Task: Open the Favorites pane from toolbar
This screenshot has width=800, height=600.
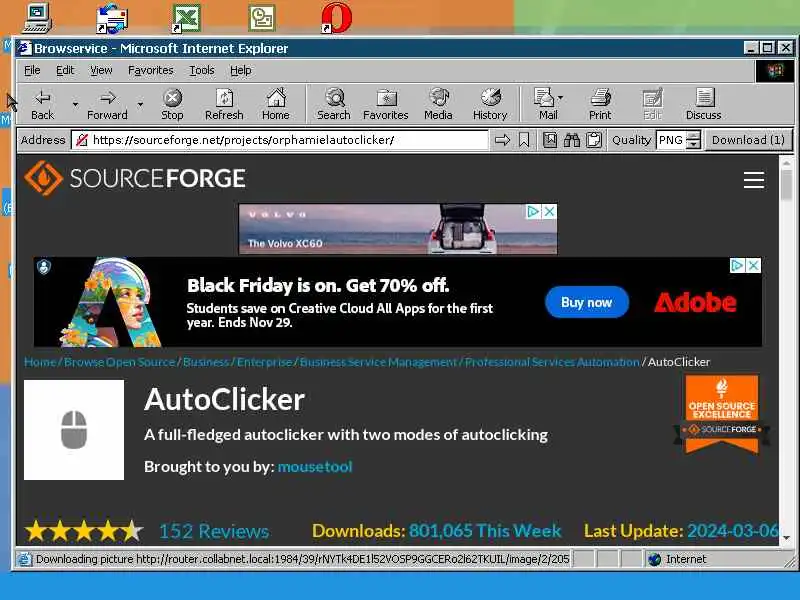Action: 386,105
